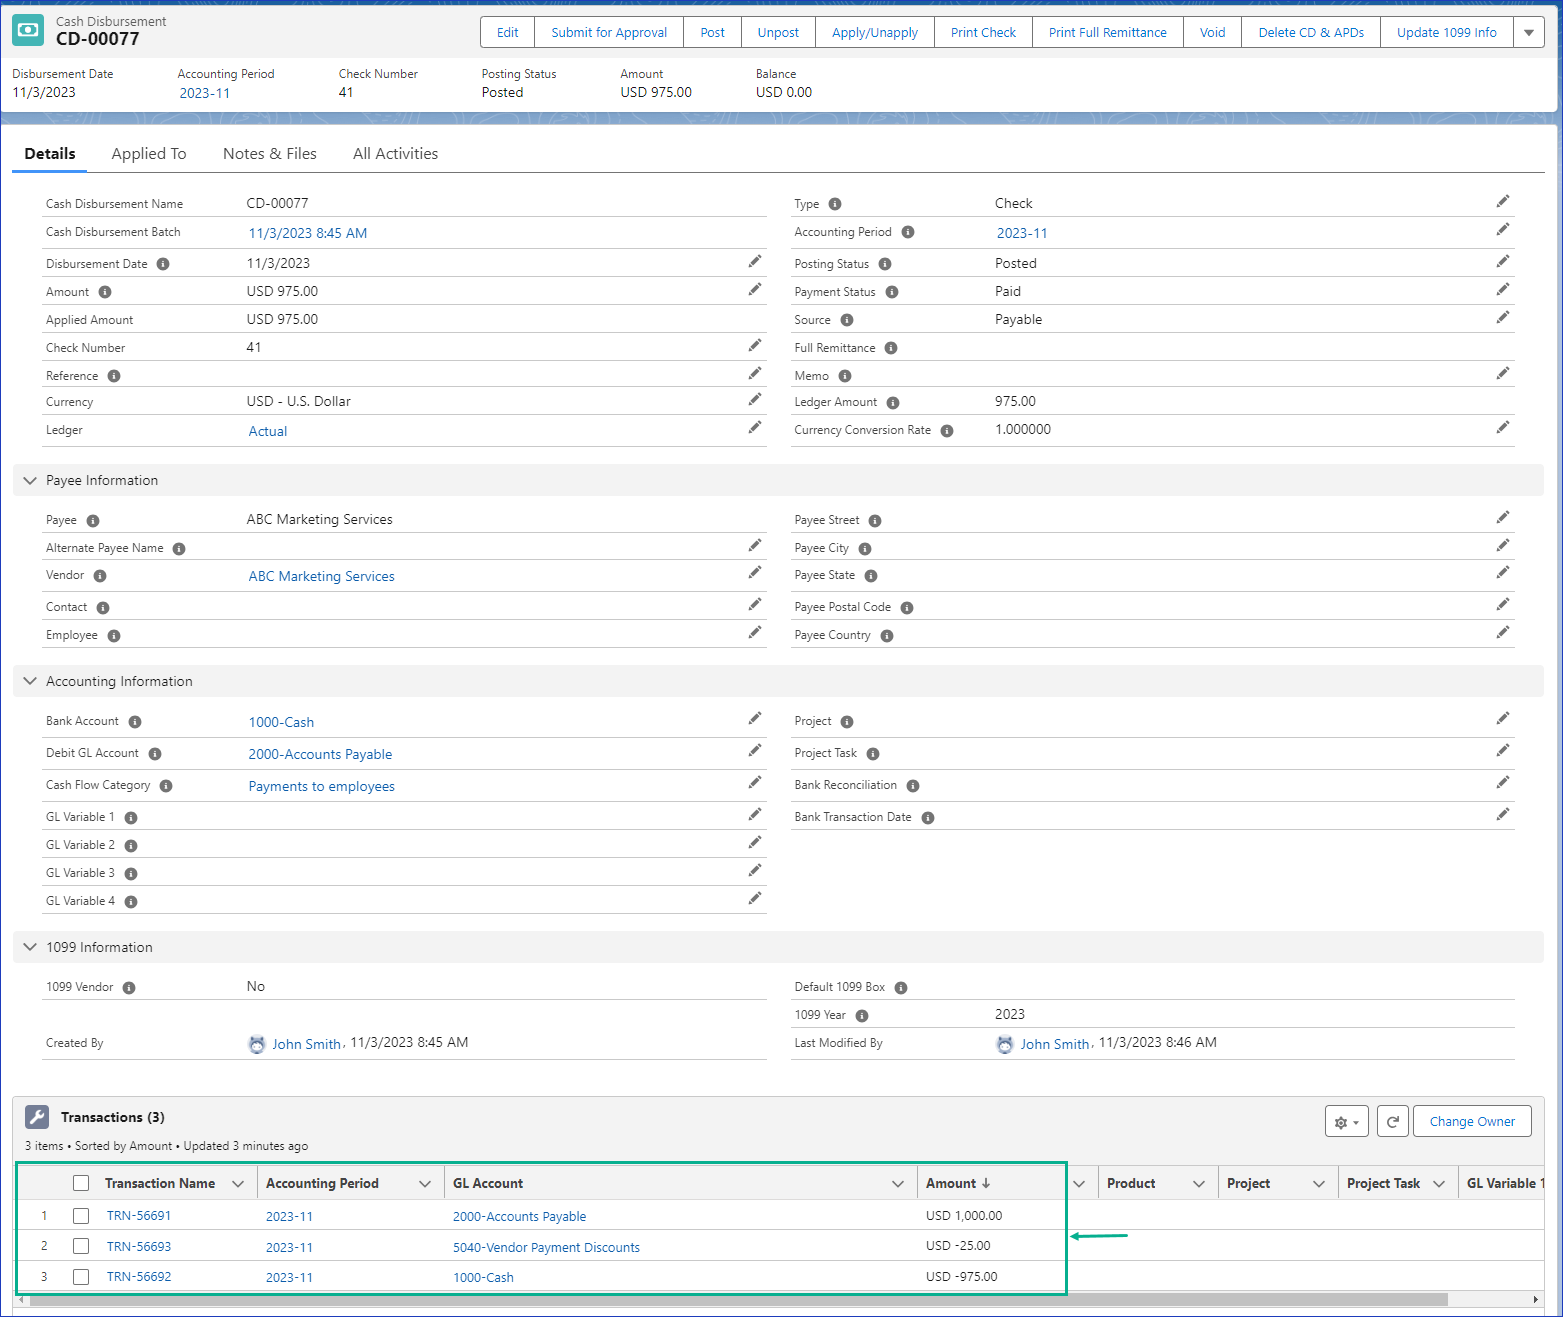Open Accounting Period column menu chevron

click(425, 1183)
